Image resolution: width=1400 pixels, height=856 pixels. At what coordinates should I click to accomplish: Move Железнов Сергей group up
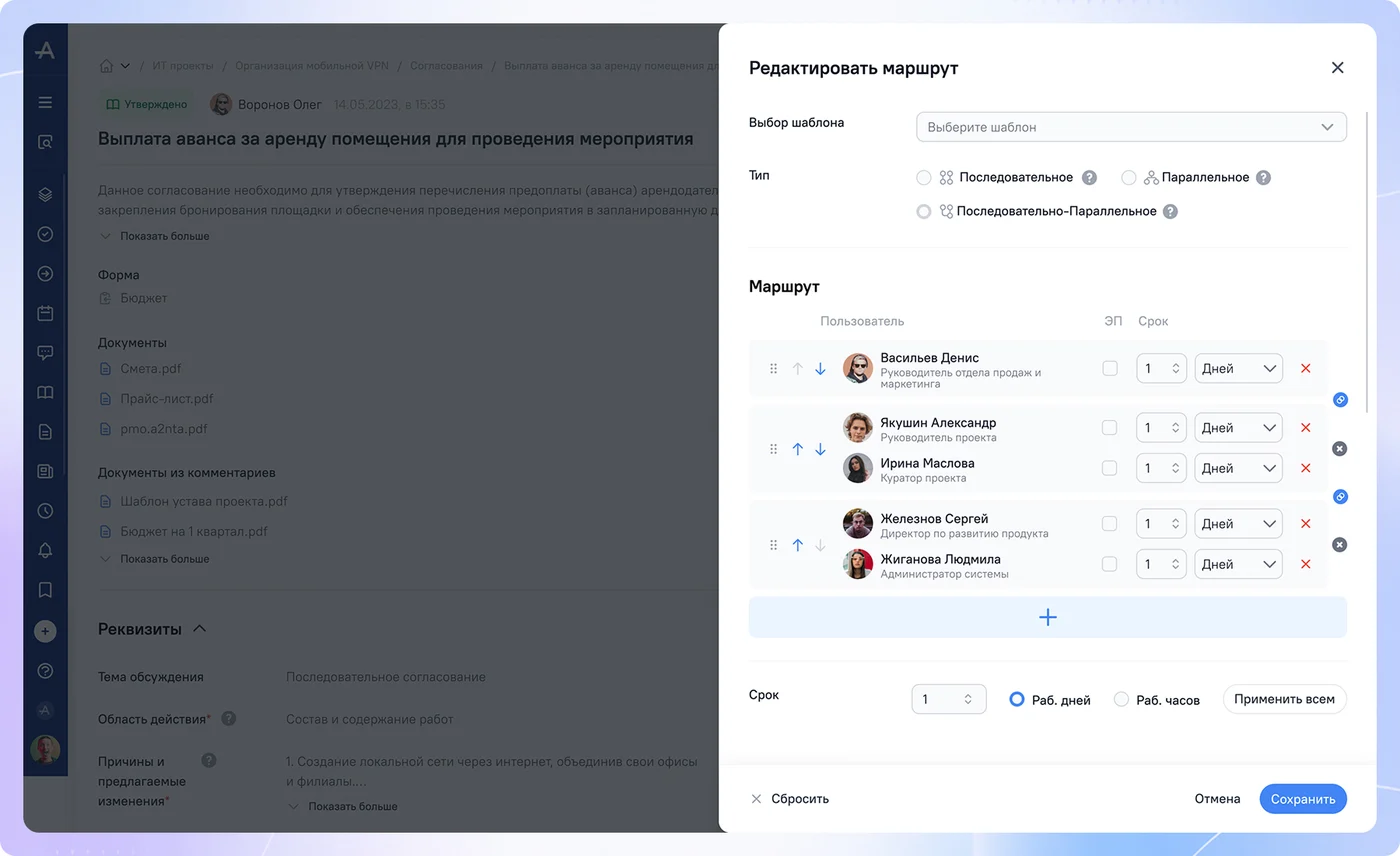pos(797,545)
